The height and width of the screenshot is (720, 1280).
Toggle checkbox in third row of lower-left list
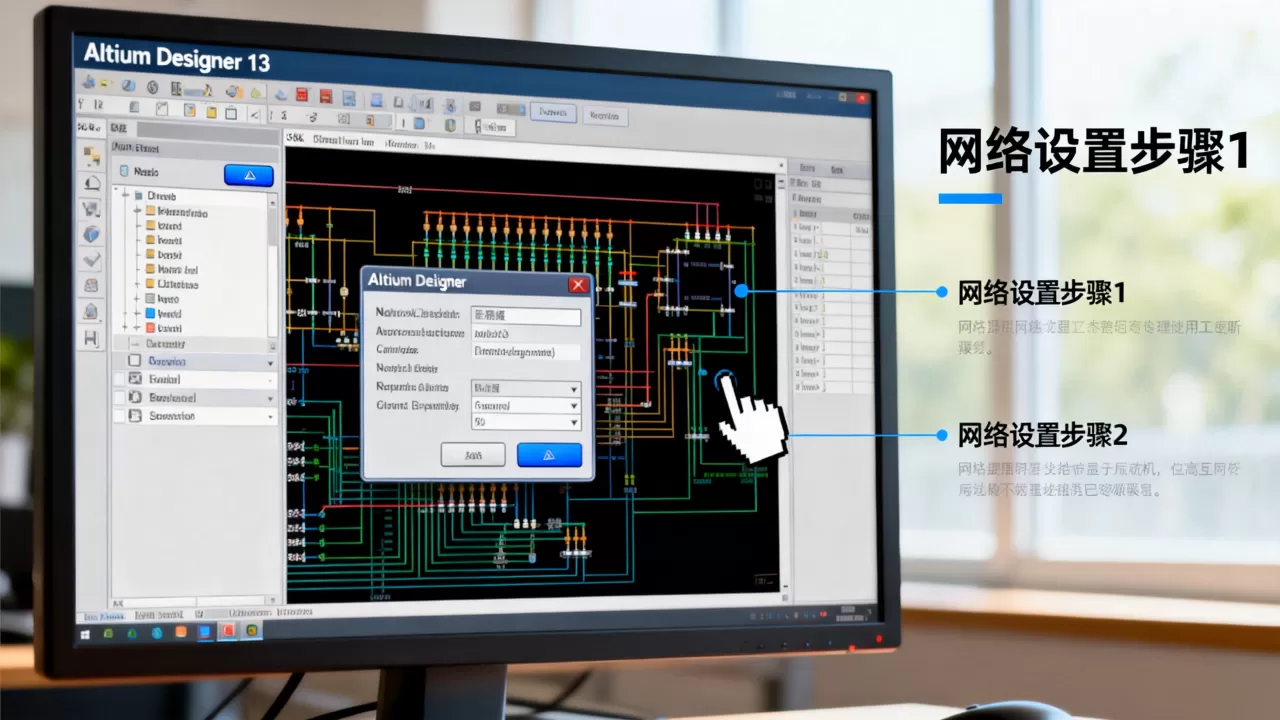(x=119, y=397)
